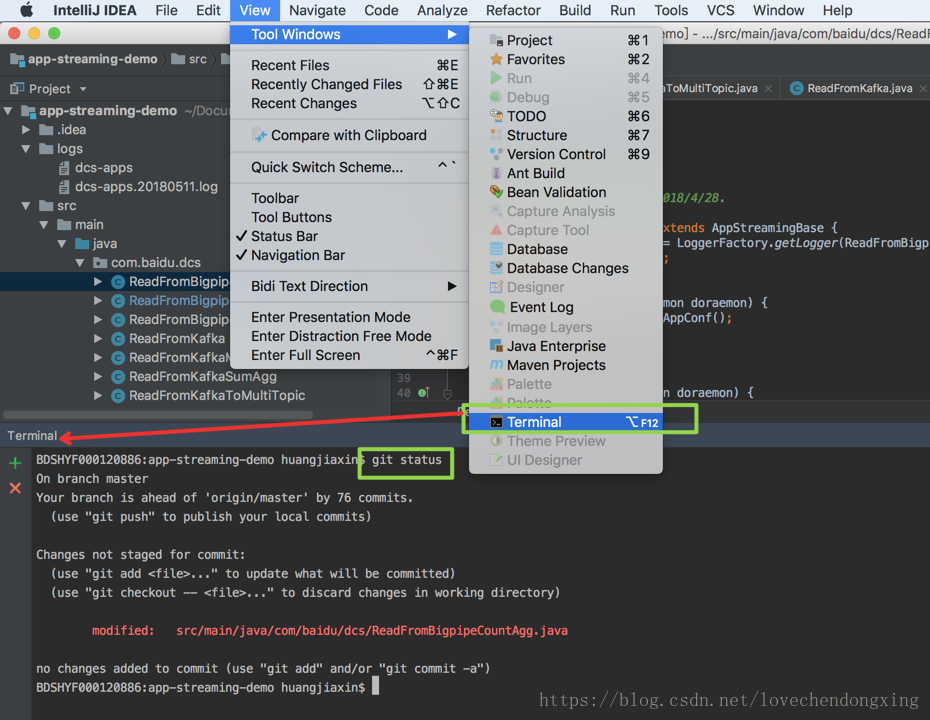
Task: Click the Java Enterprise icon
Action: tap(496, 345)
